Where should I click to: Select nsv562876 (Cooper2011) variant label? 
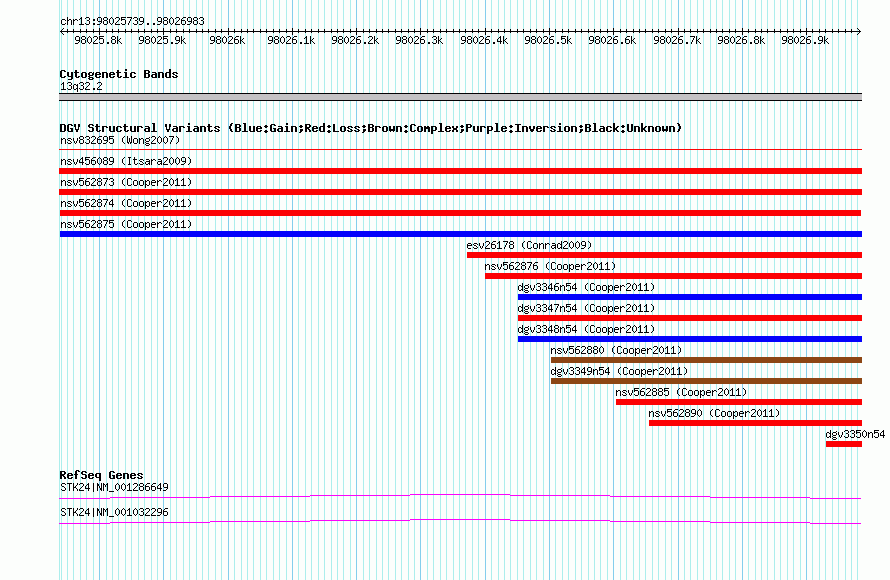click(550, 266)
